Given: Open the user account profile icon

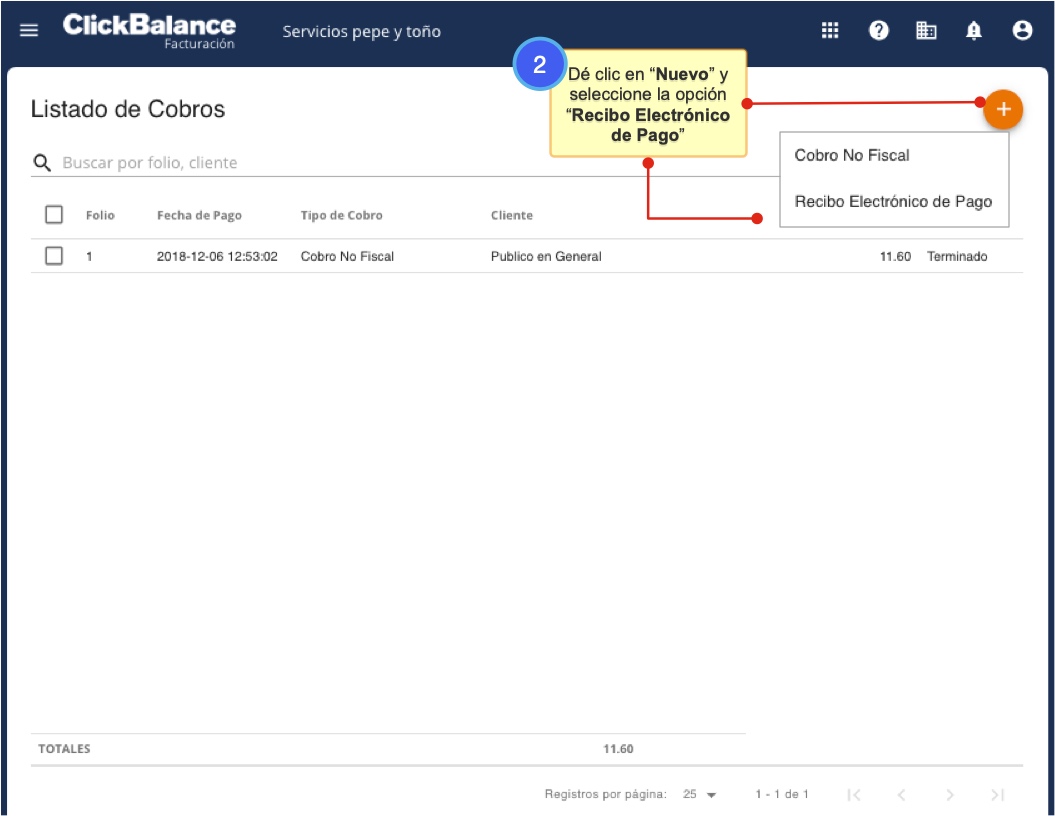Looking at the screenshot, I should pyautogui.click(x=1022, y=30).
